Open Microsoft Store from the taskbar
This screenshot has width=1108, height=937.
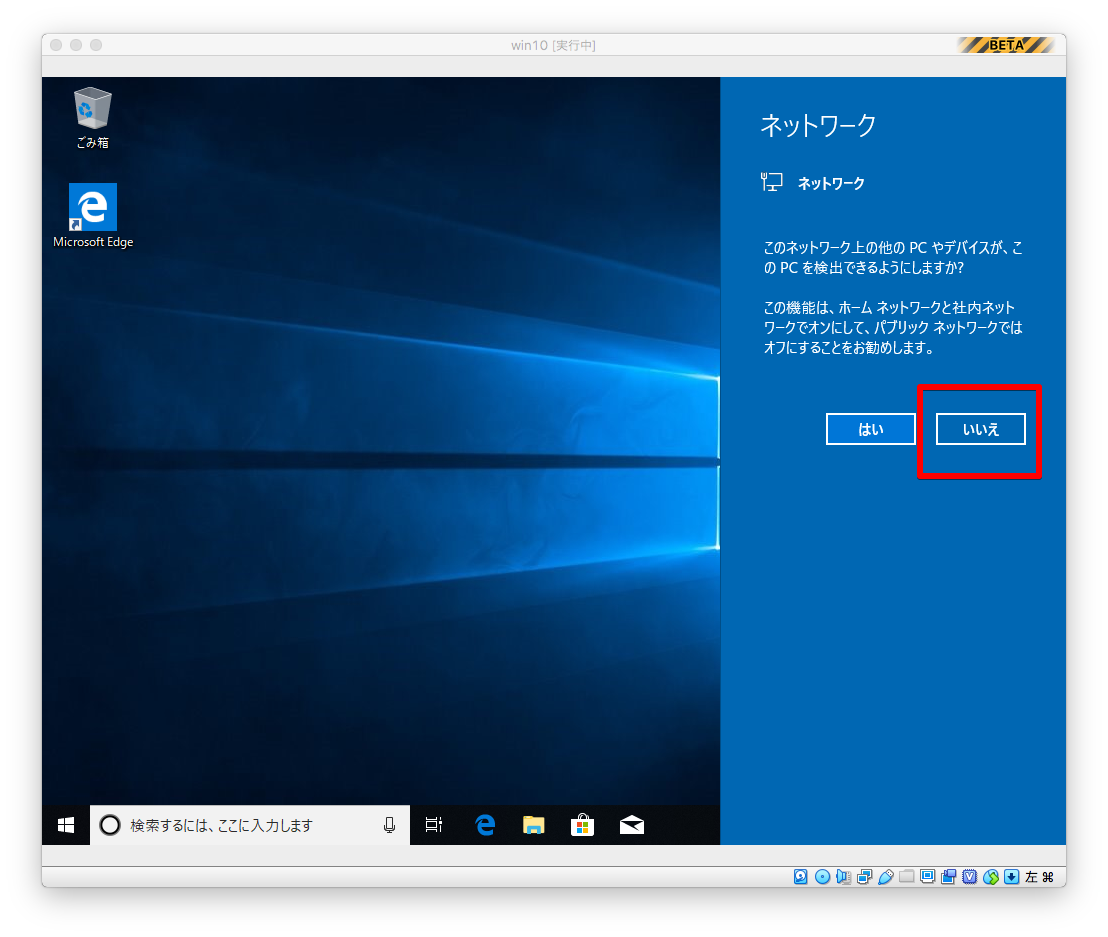click(582, 825)
